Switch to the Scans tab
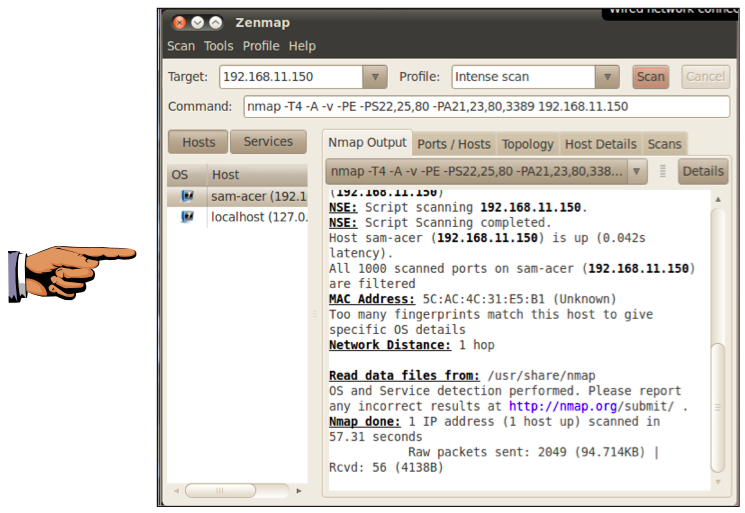Viewport: 745px width, 513px height. coord(664,144)
